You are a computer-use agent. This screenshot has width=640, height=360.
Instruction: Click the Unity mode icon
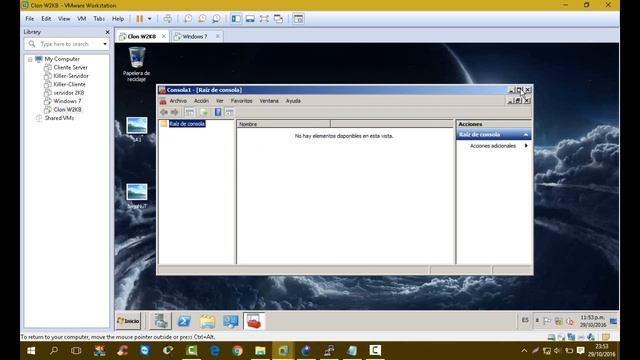point(278,19)
